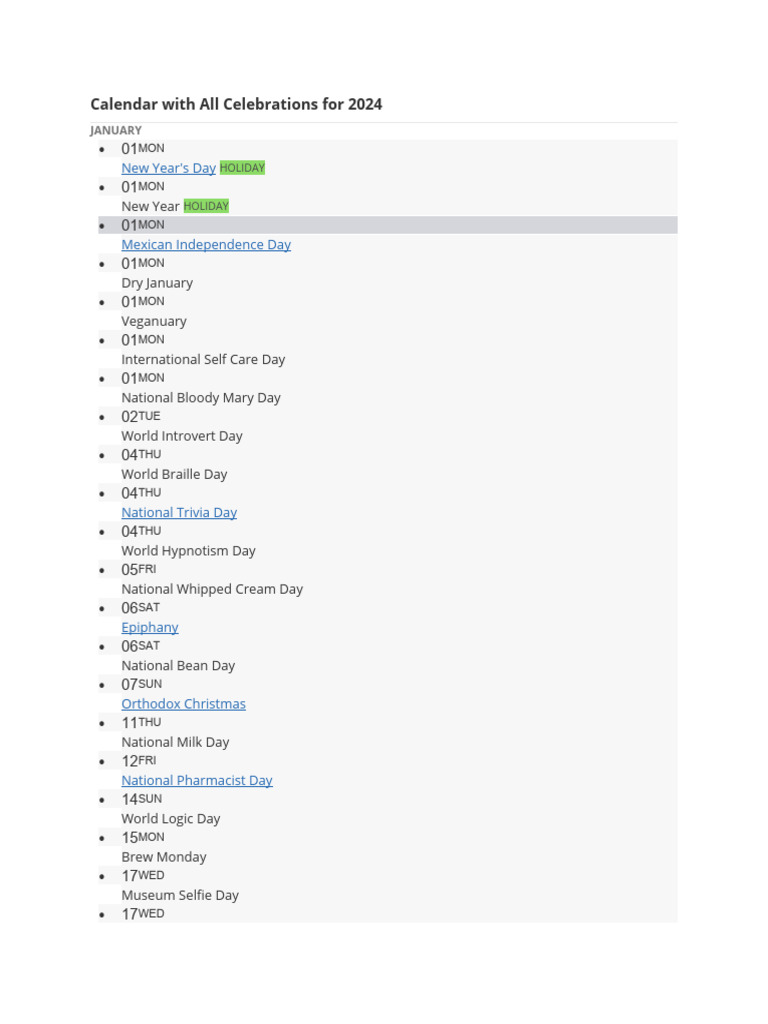The image size is (768, 1024).
Task: Visit the Orthodox Christmas link
Action: click(x=184, y=704)
